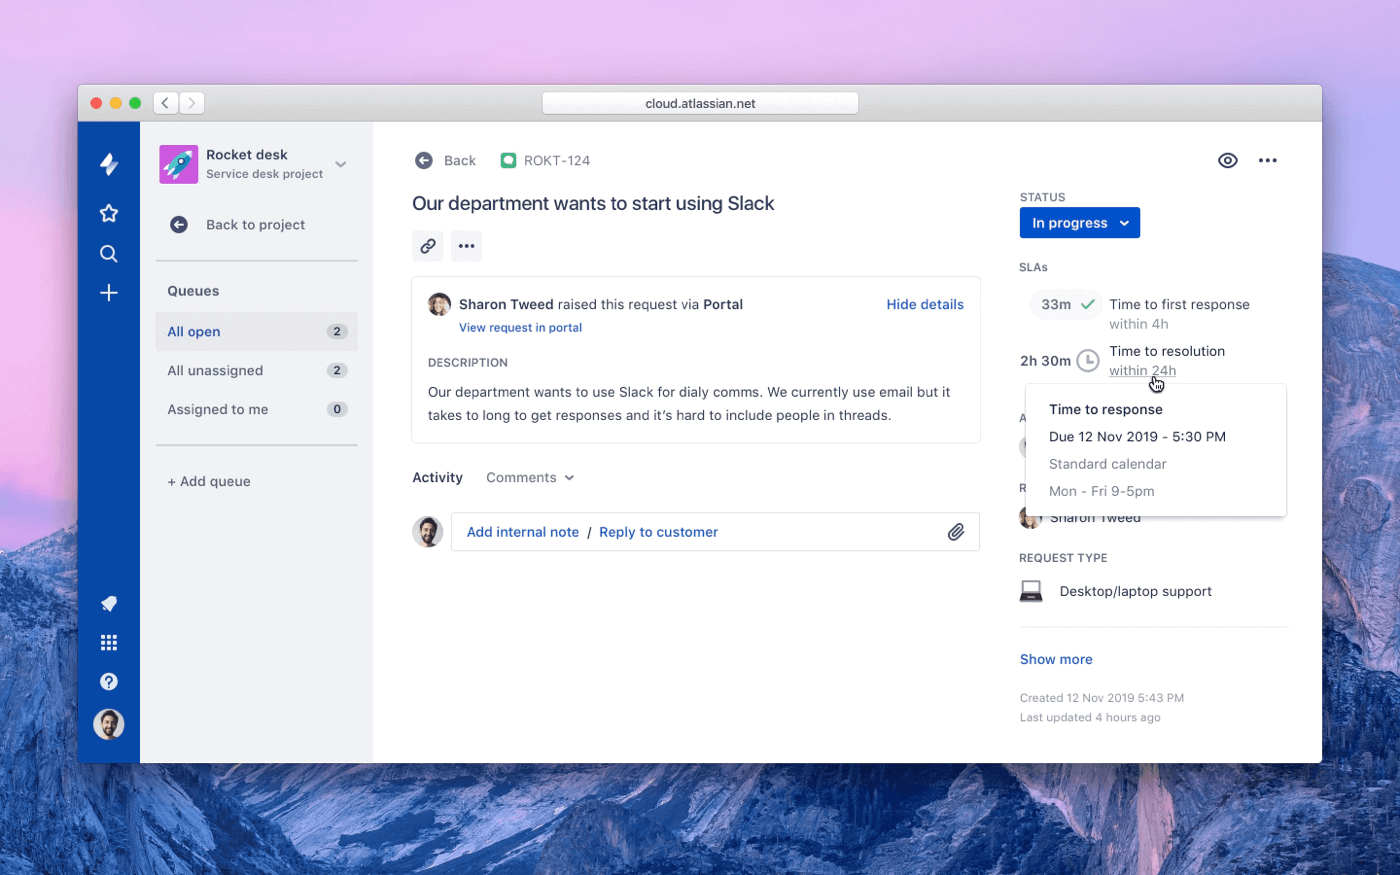Click the plus create icon in sidebar
The height and width of the screenshot is (875, 1400).
tap(109, 293)
